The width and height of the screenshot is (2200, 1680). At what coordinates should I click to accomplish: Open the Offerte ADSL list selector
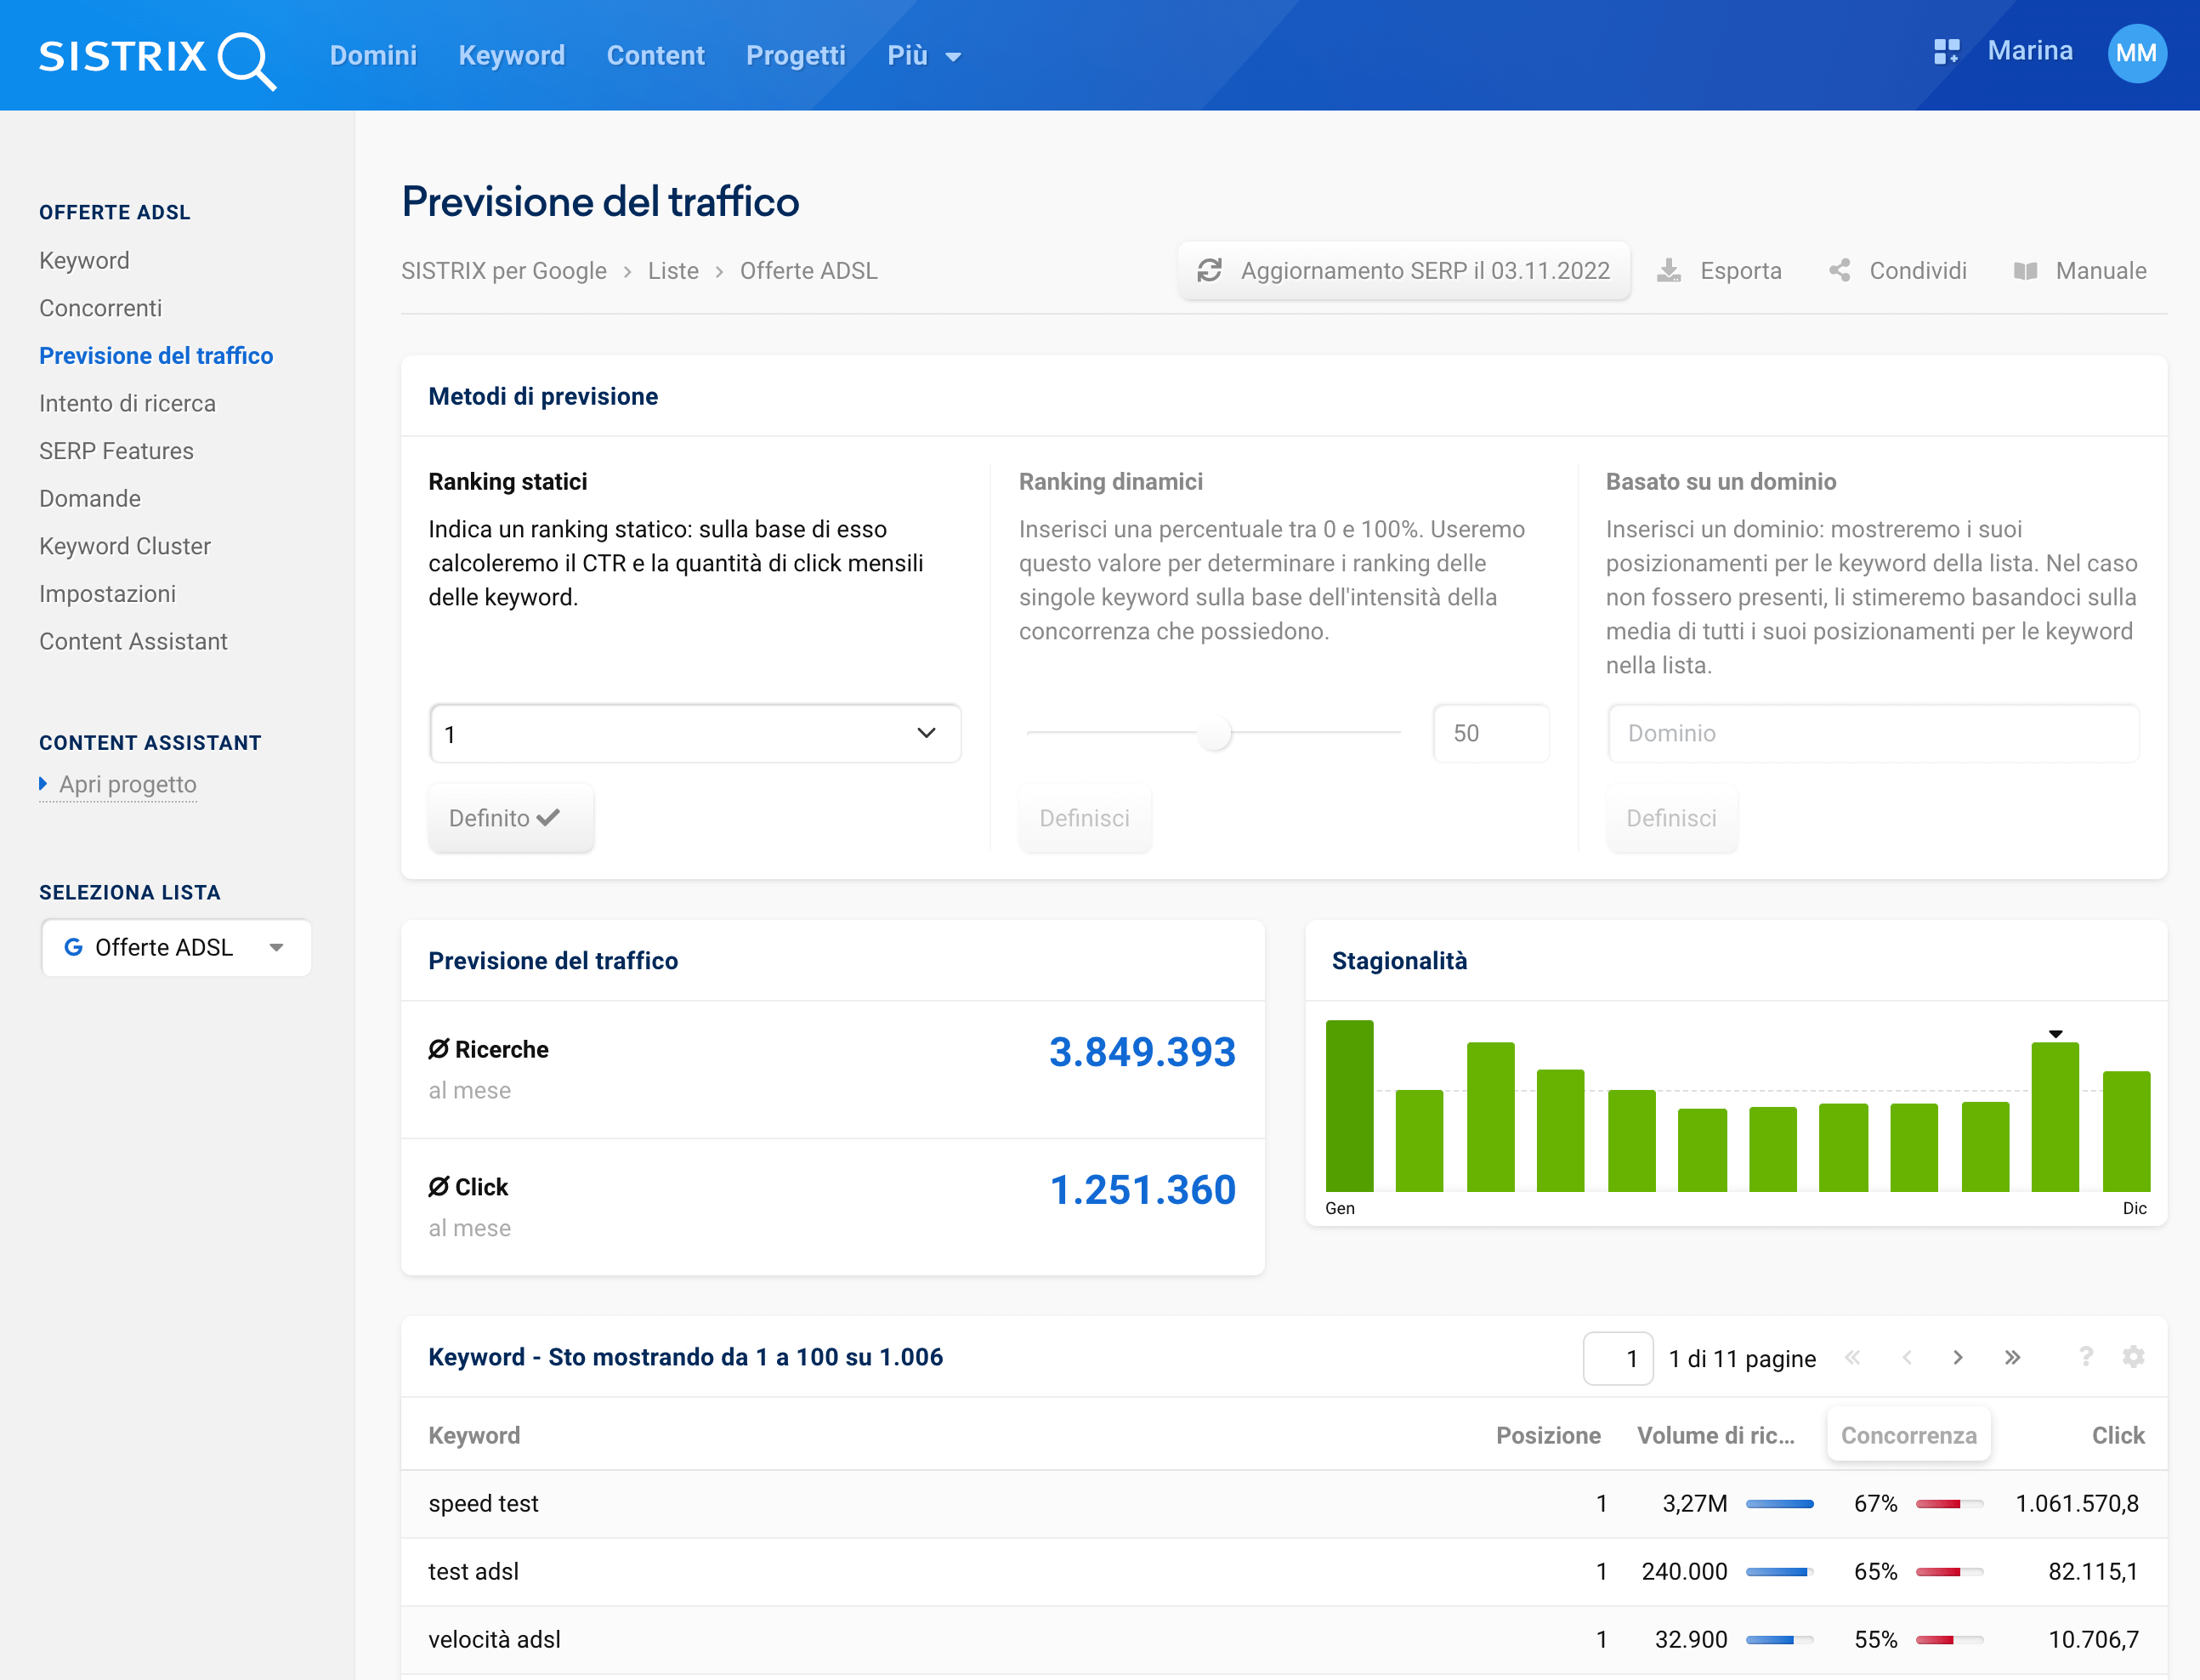pyautogui.click(x=176, y=947)
